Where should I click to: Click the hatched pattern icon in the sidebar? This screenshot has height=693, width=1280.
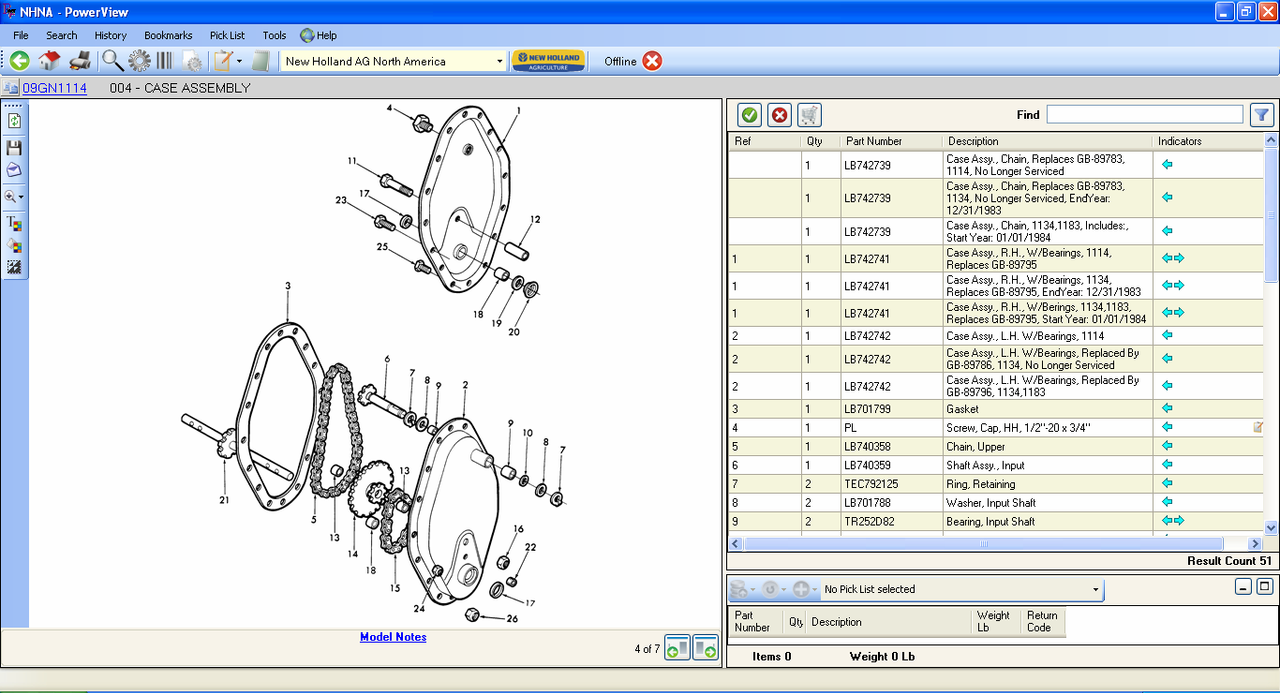point(14,267)
